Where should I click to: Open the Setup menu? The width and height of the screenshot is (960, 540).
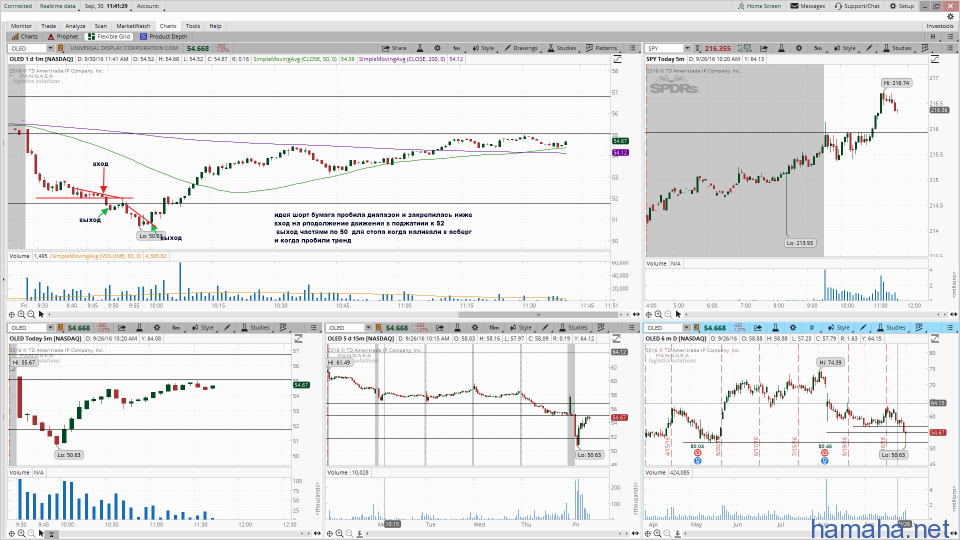(902, 6)
